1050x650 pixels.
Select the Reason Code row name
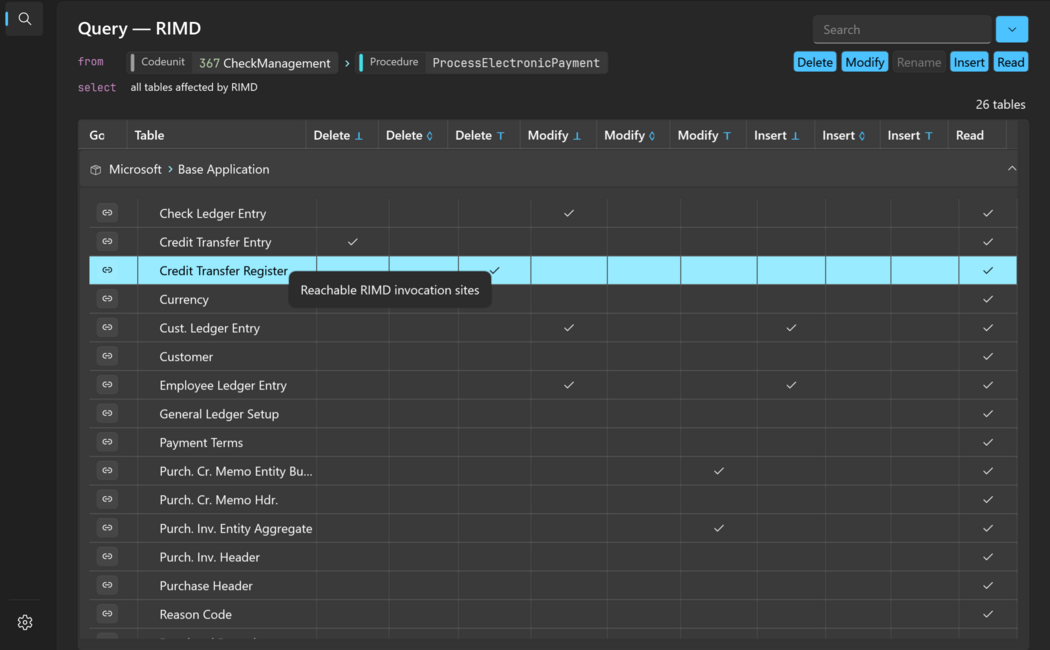tap(195, 615)
